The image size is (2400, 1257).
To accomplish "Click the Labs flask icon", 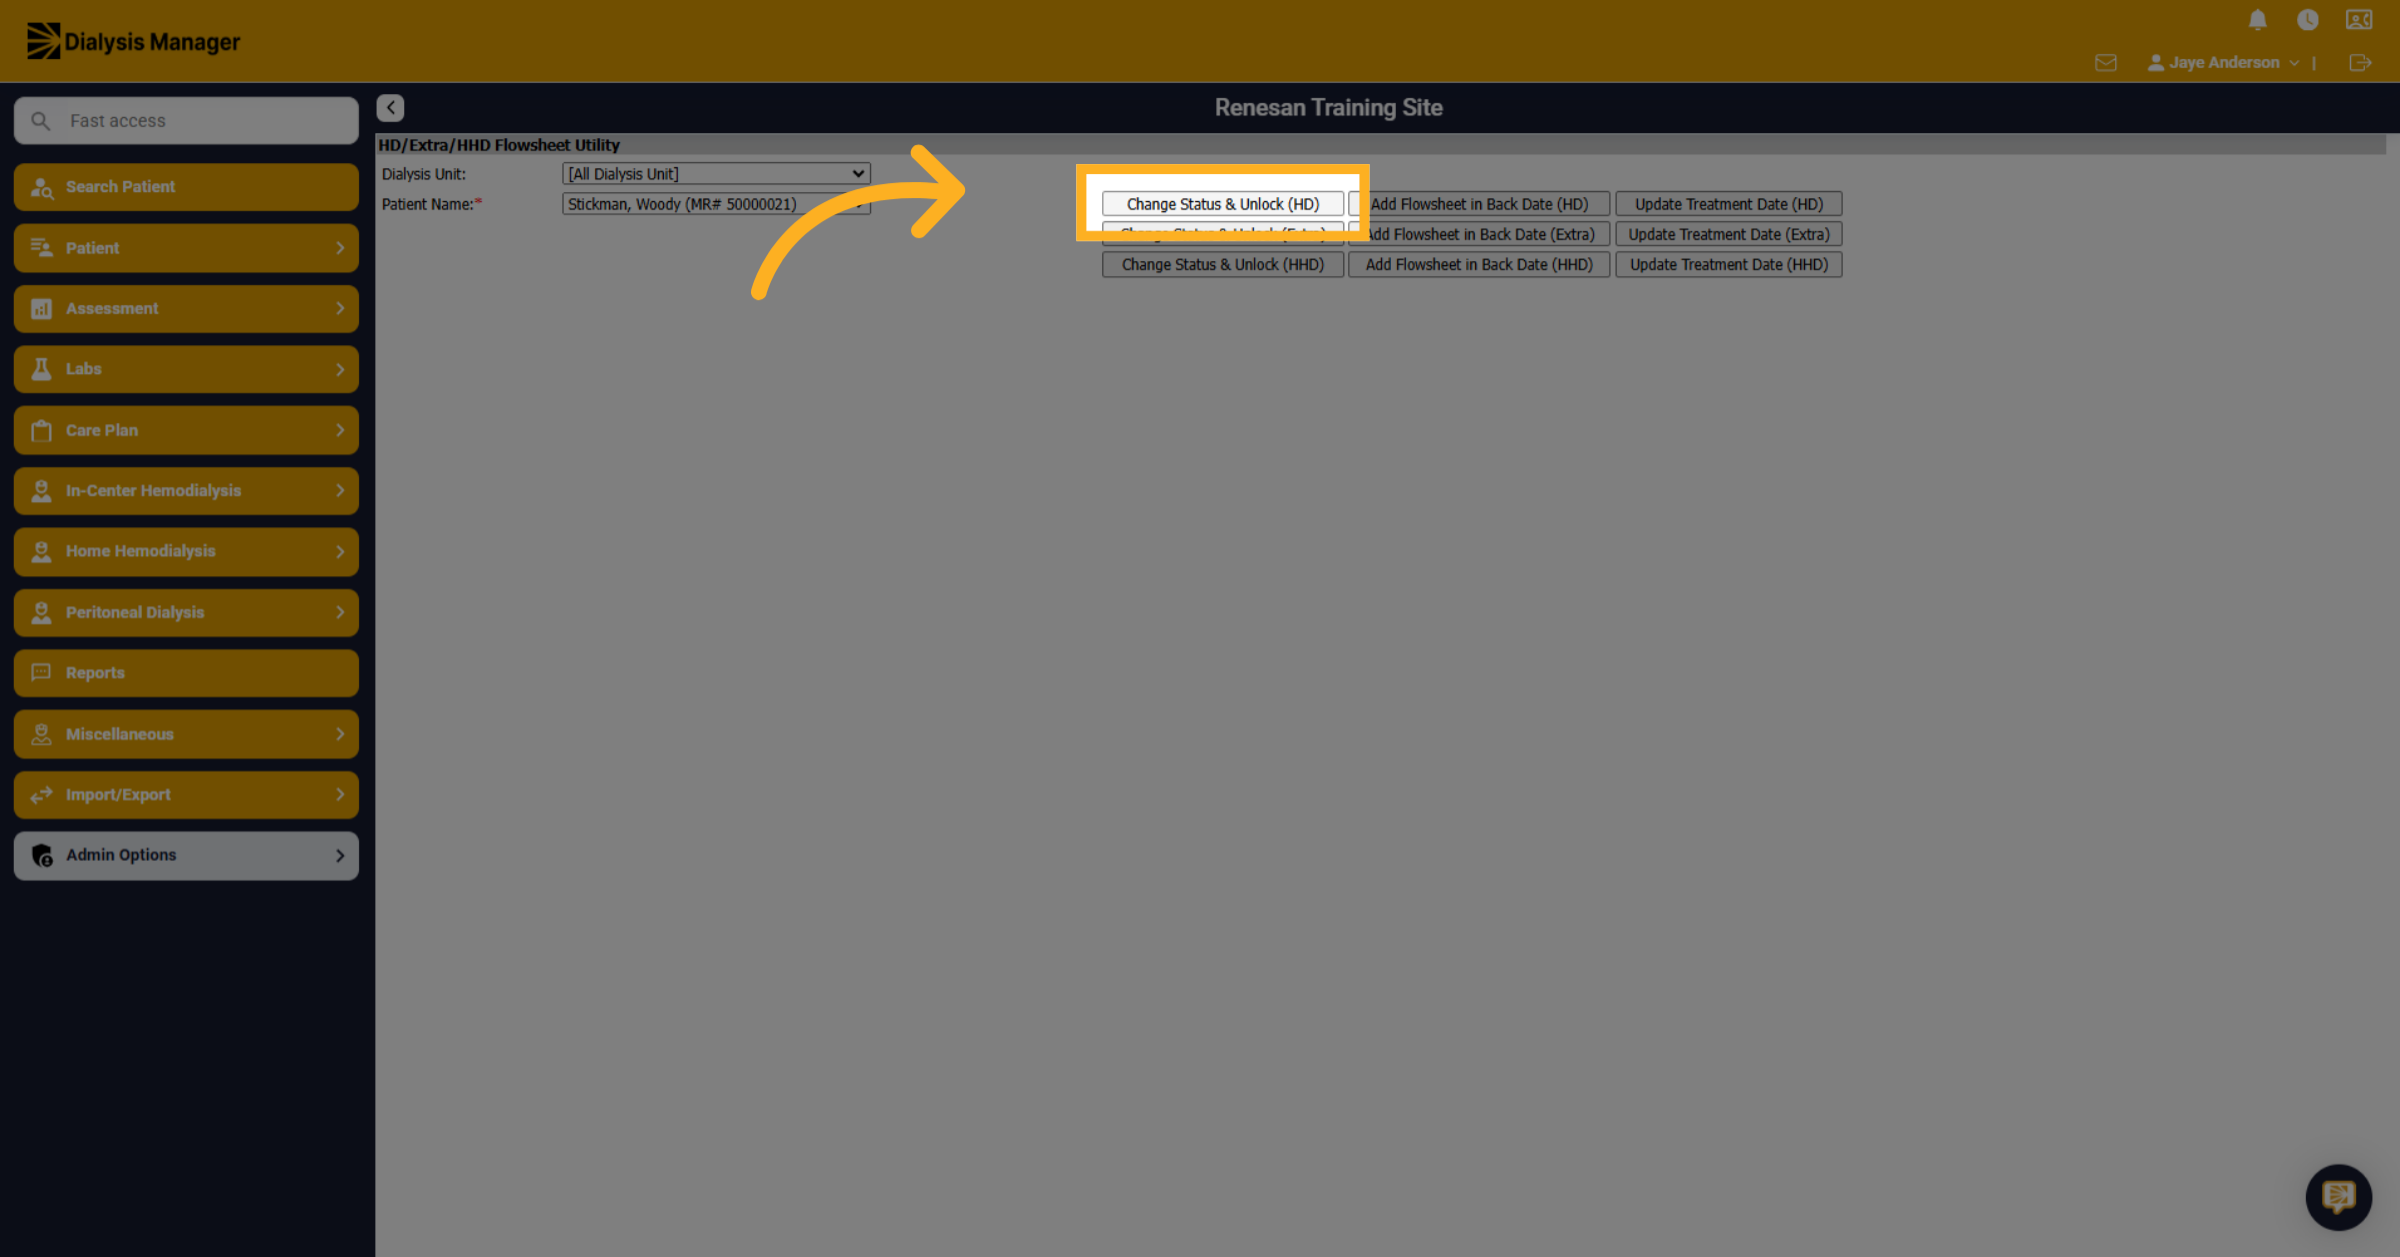I will click(x=41, y=369).
